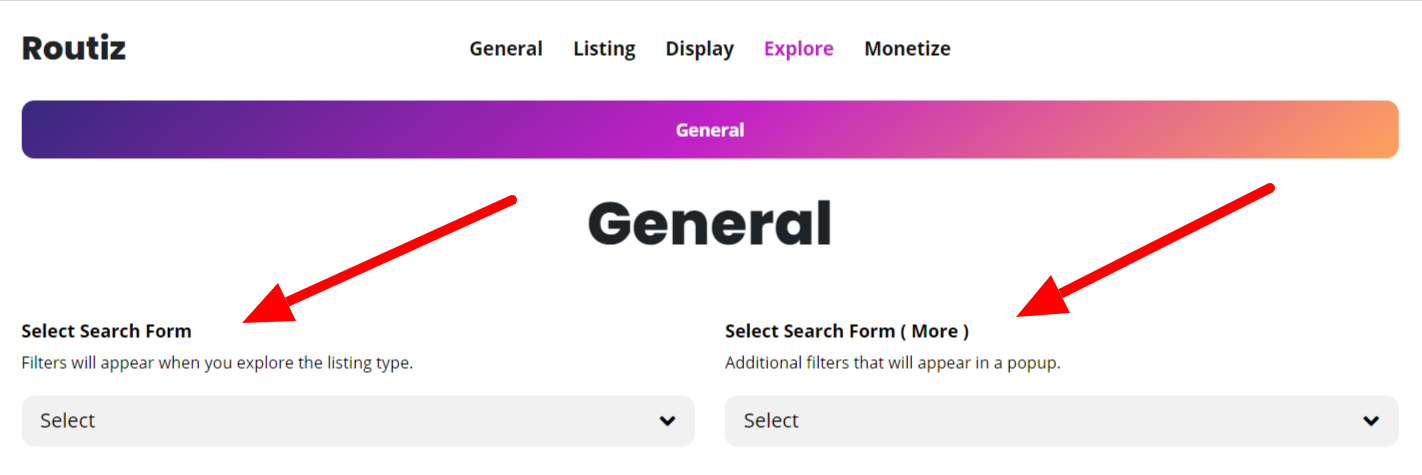Click "Select" placeholder in first search form box
The height and width of the screenshot is (475, 1422).
68,421
